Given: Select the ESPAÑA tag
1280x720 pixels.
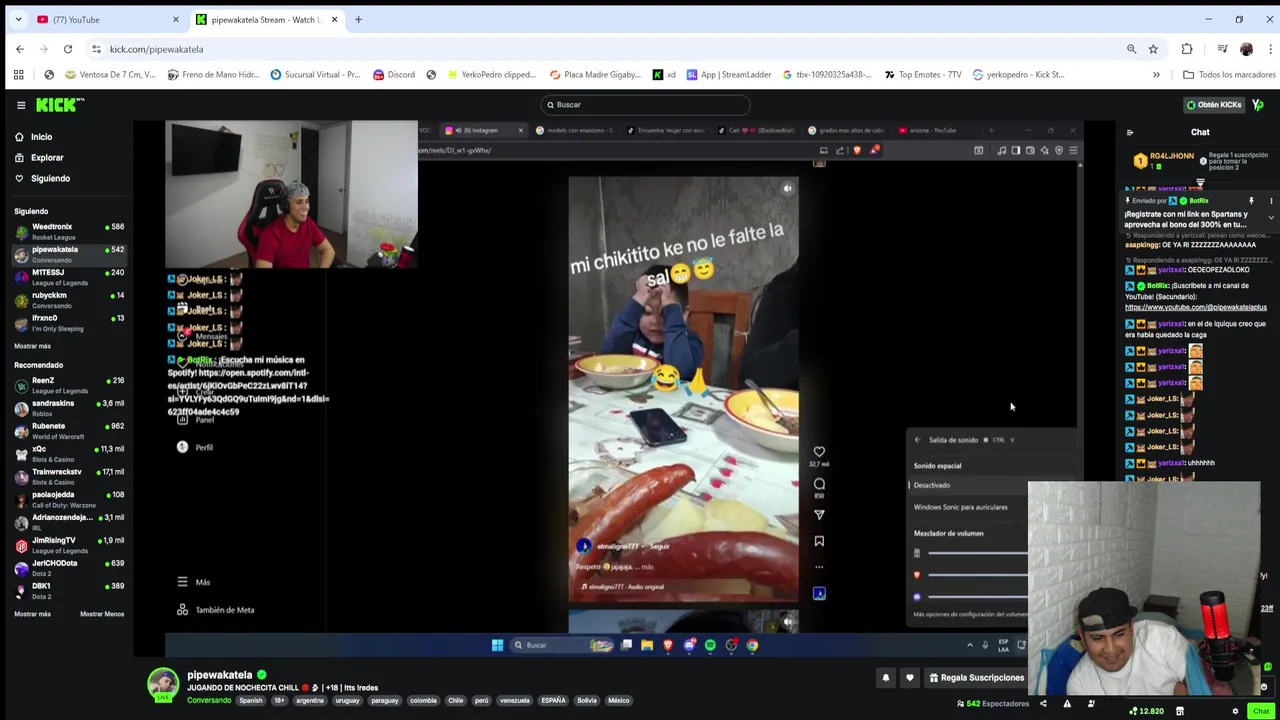Looking at the screenshot, I should coord(553,700).
